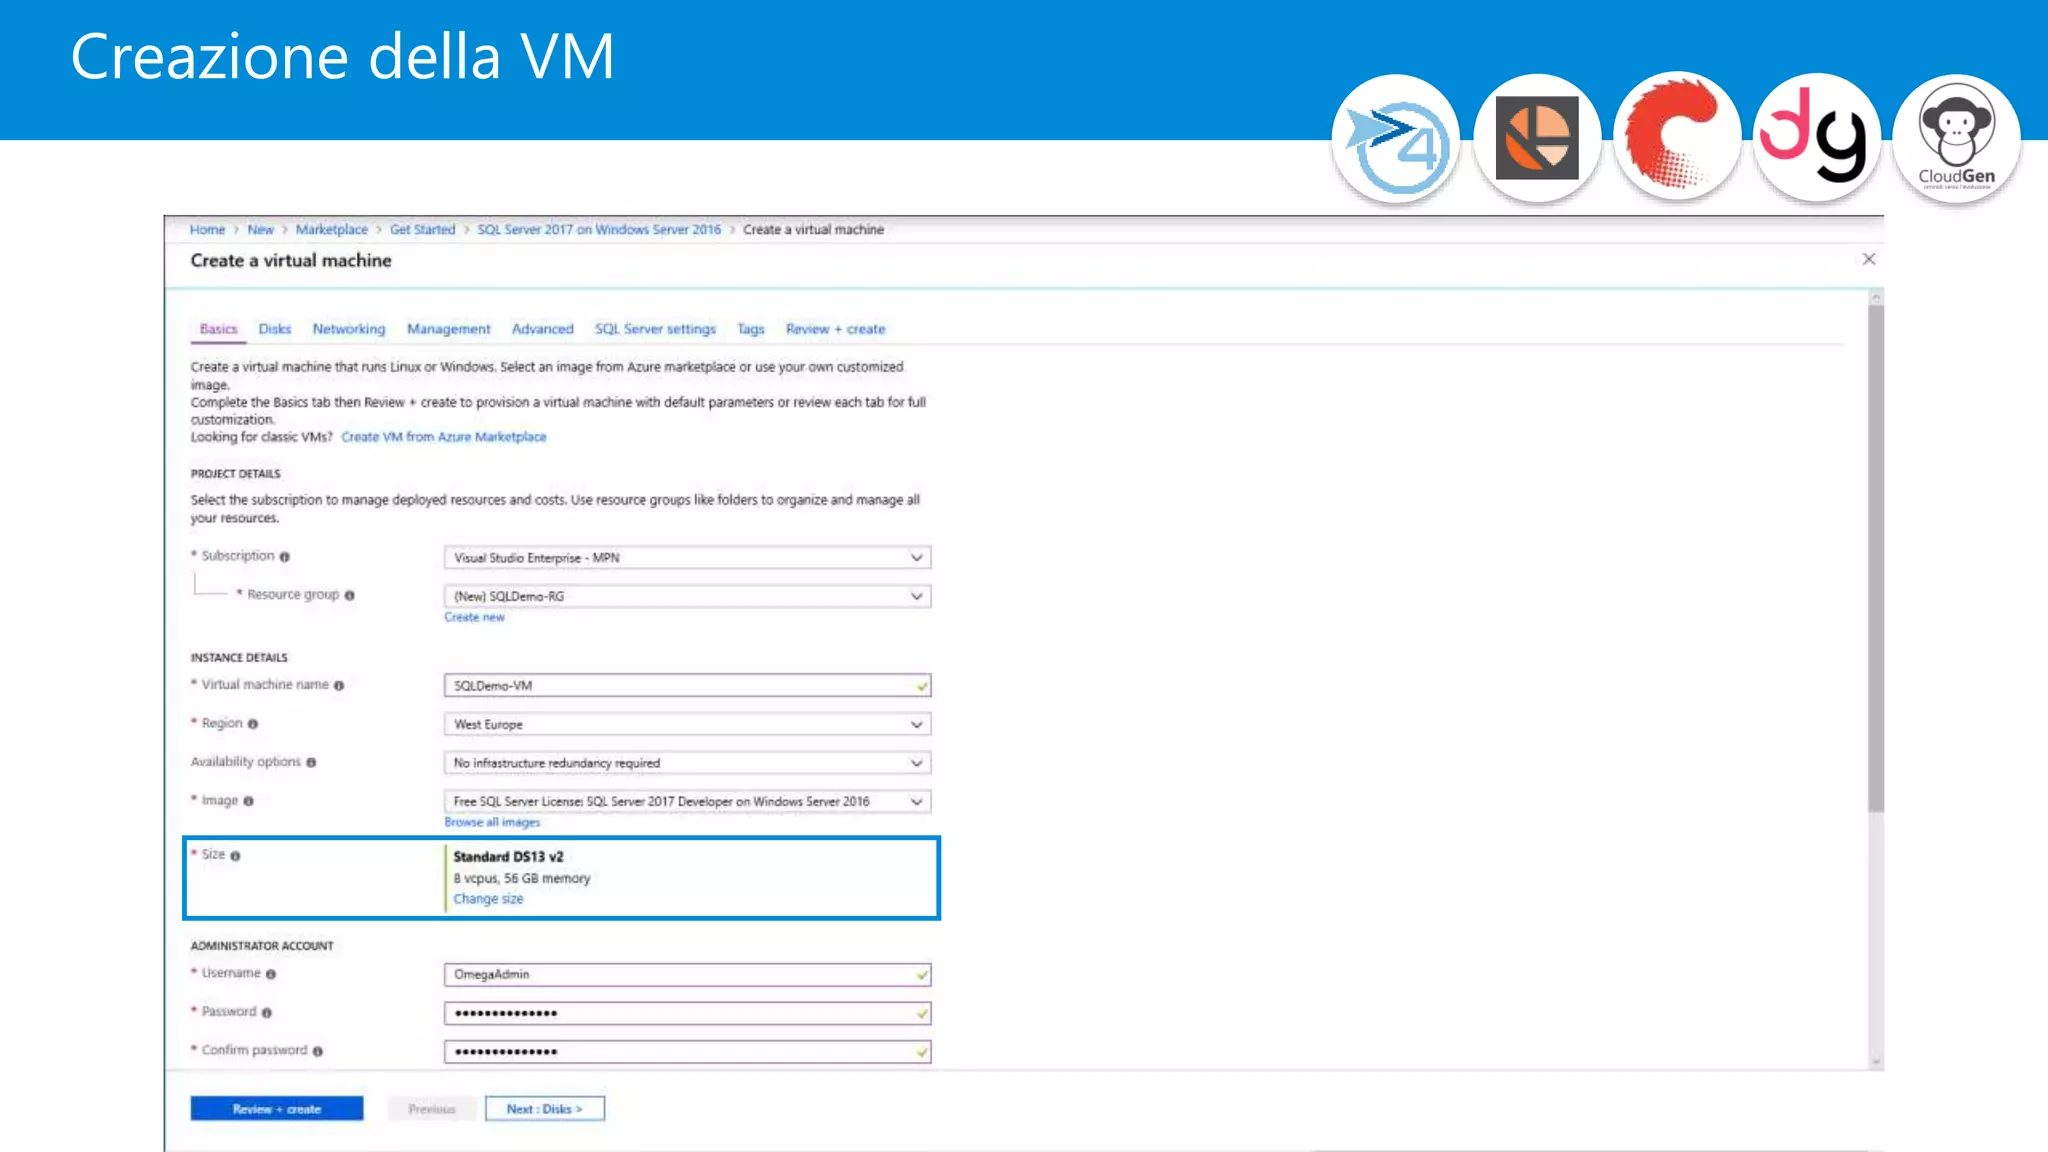Click info icon beside Availability options
2048x1152 pixels.
(x=311, y=763)
